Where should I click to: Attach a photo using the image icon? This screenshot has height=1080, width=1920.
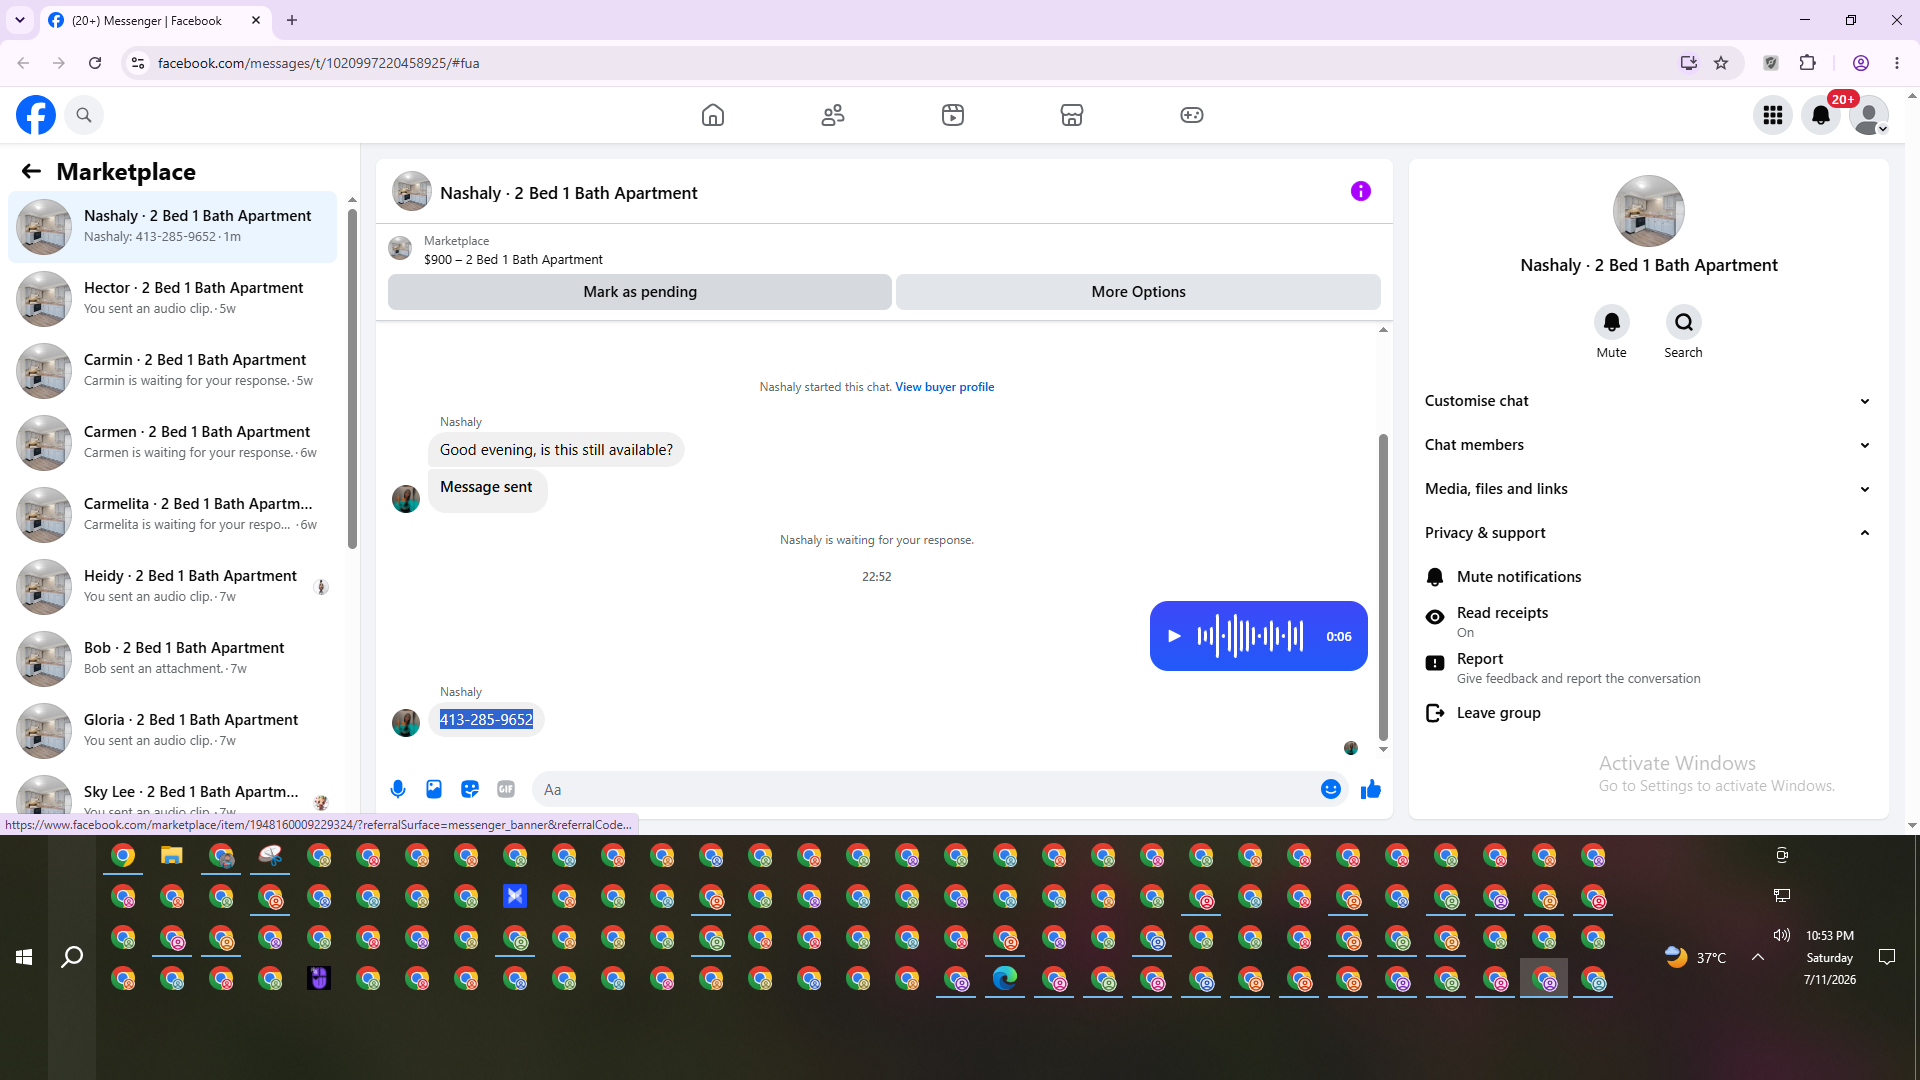[434, 789]
